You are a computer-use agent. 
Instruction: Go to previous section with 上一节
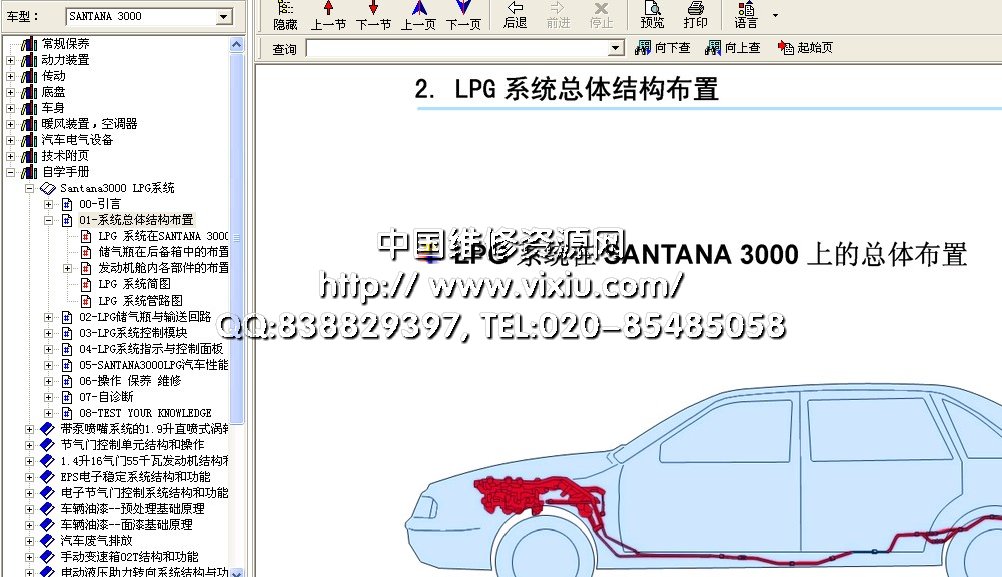[x=328, y=14]
